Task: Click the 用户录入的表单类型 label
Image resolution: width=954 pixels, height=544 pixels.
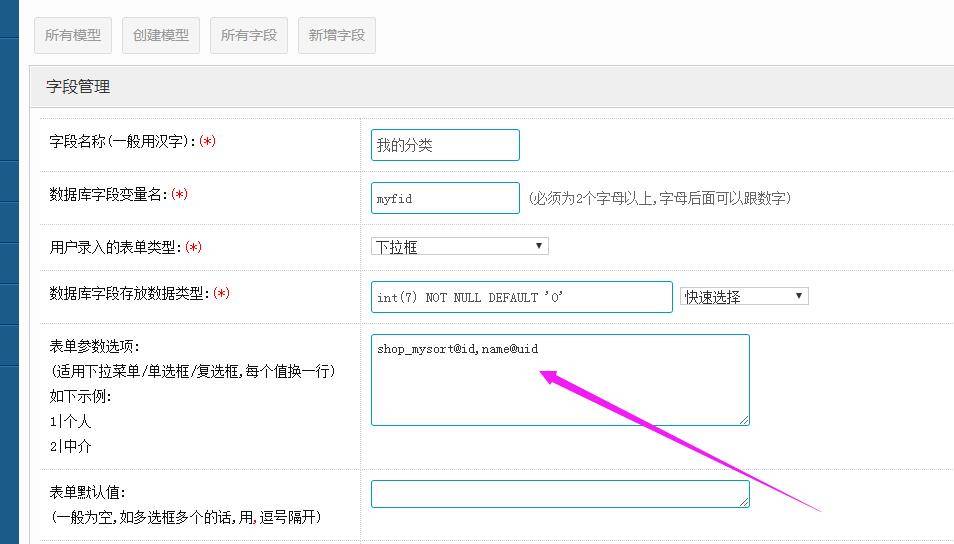Action: (125, 247)
